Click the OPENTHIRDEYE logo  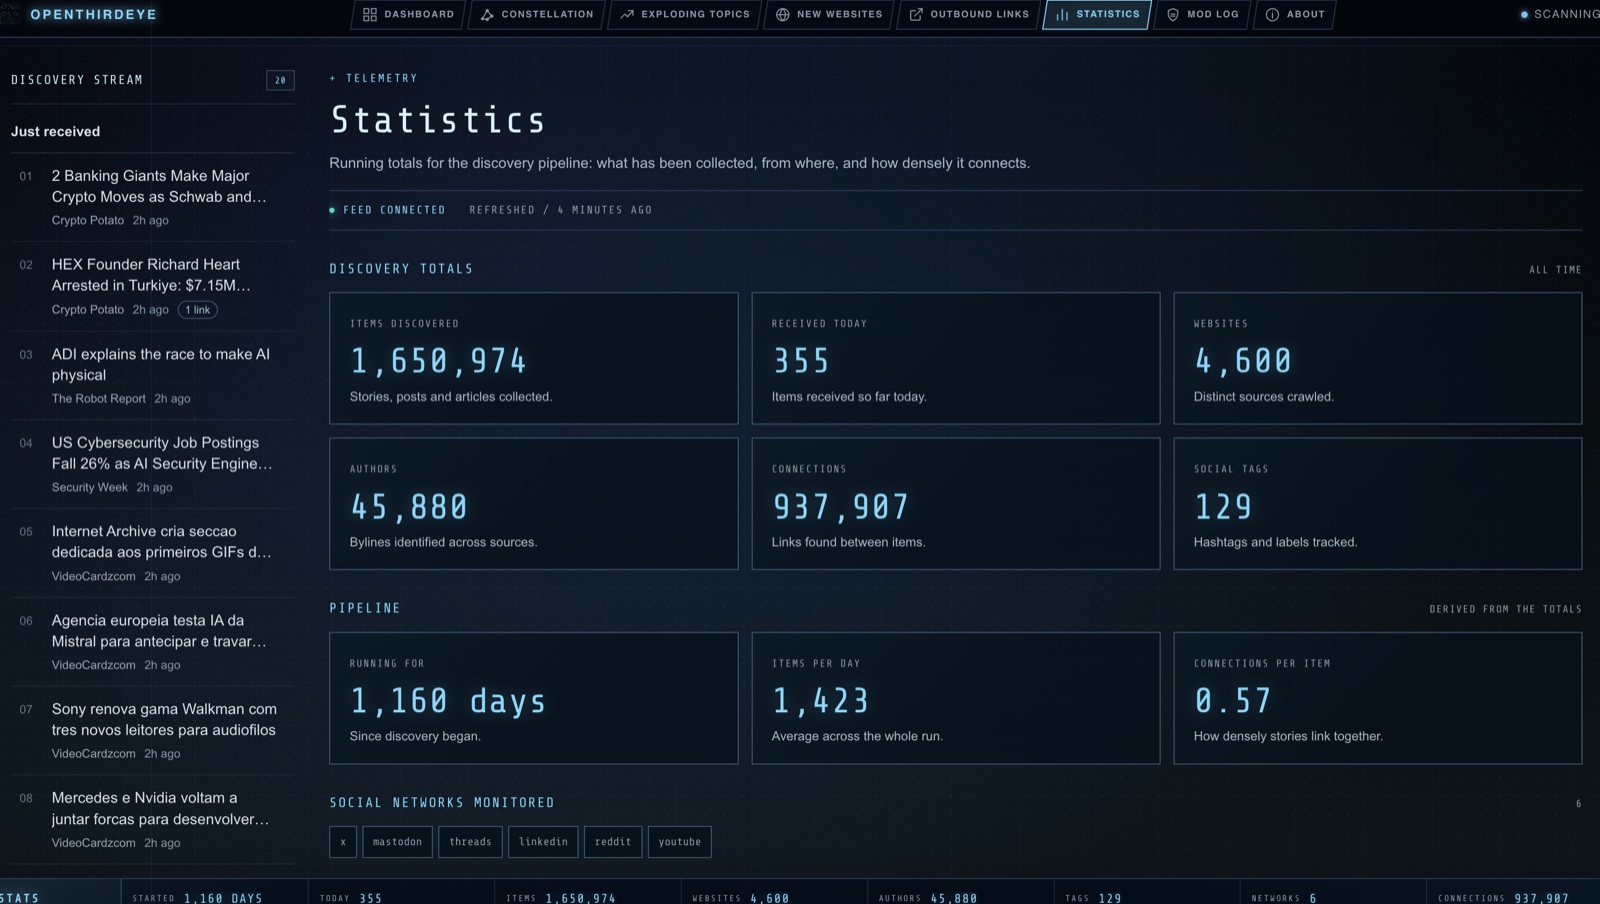(x=93, y=15)
